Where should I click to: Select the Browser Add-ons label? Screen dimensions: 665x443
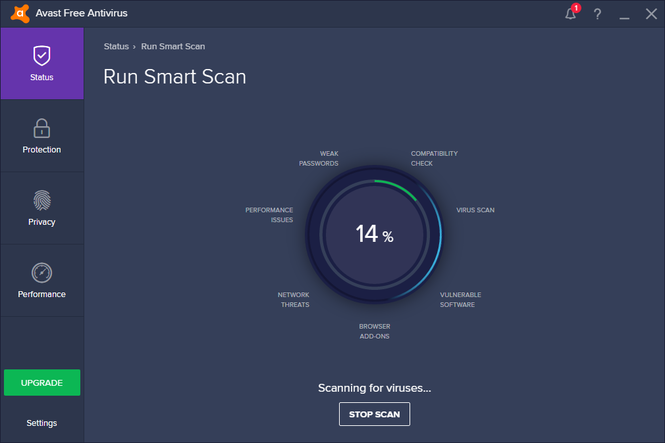(x=374, y=331)
